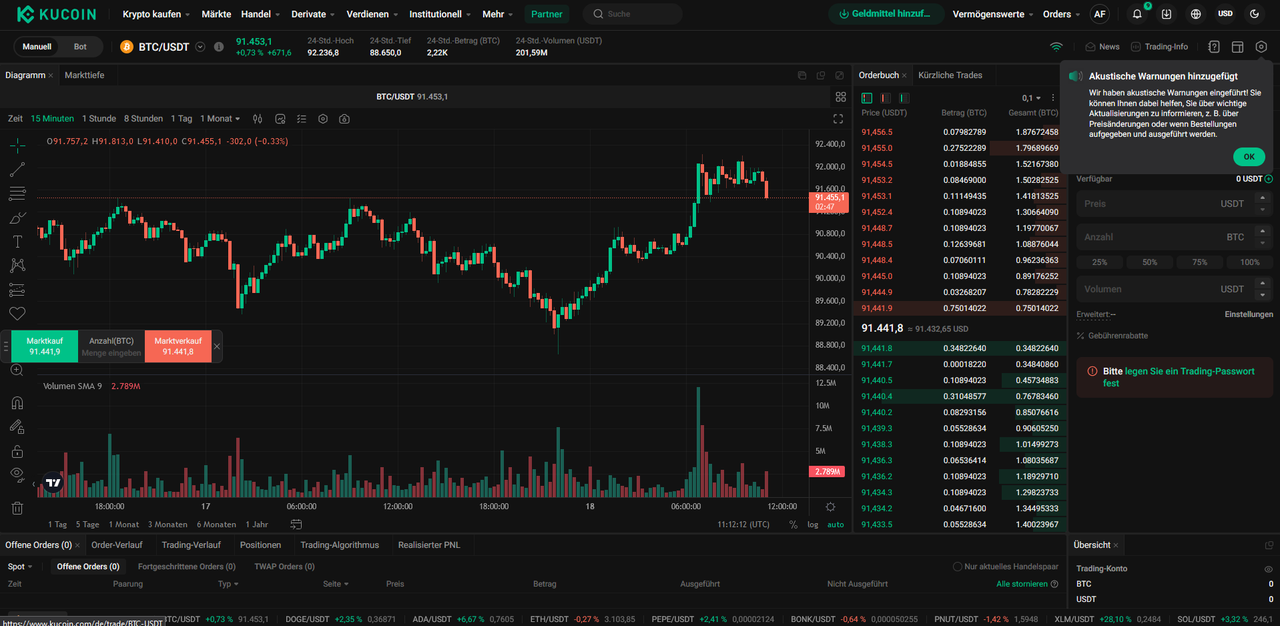The height and width of the screenshot is (626, 1280).
Task: Click the download app icon in header
Action: tap(1166, 14)
